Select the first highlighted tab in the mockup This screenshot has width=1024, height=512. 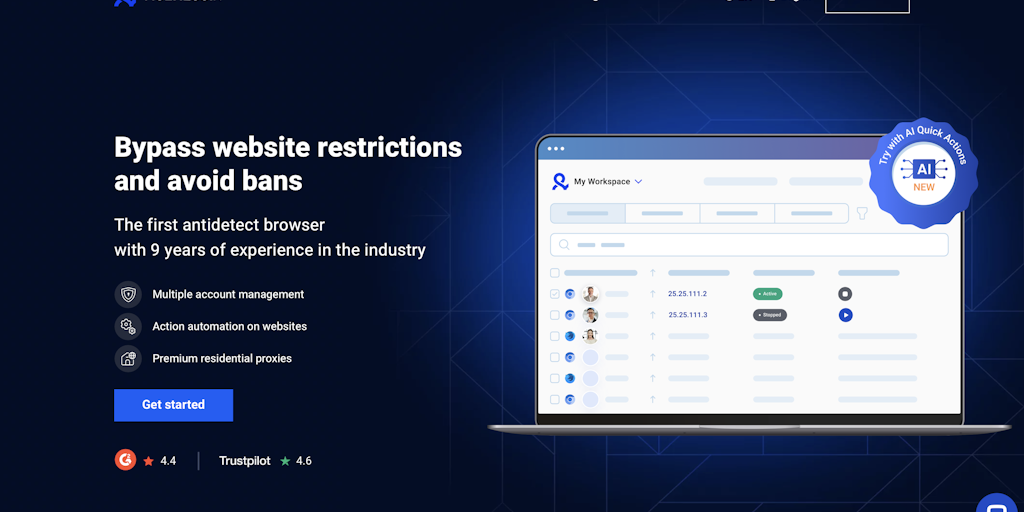click(588, 214)
